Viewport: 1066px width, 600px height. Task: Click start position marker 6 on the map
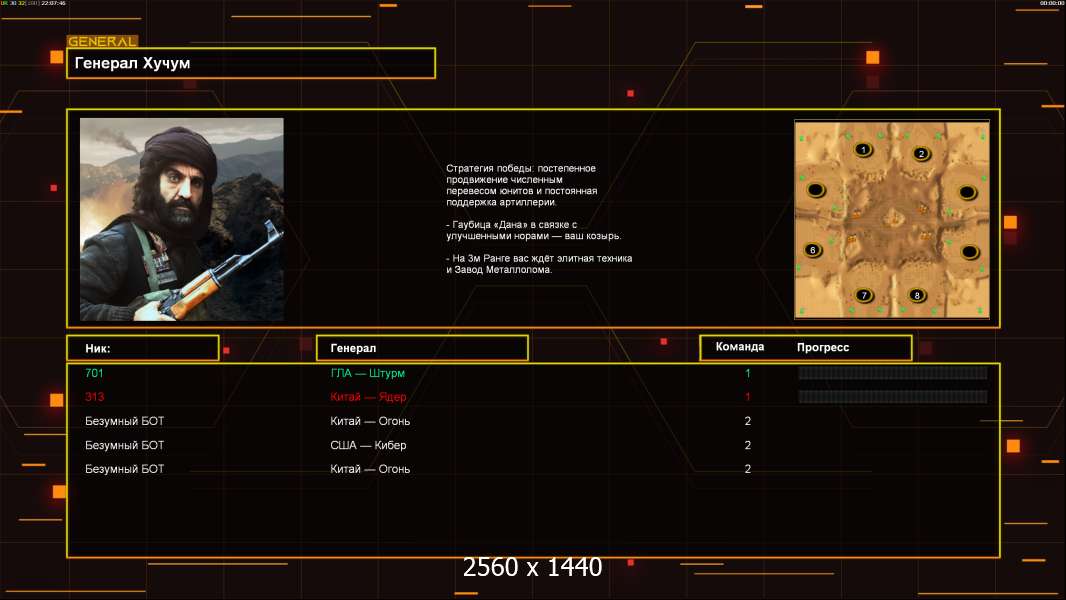pyautogui.click(x=812, y=250)
